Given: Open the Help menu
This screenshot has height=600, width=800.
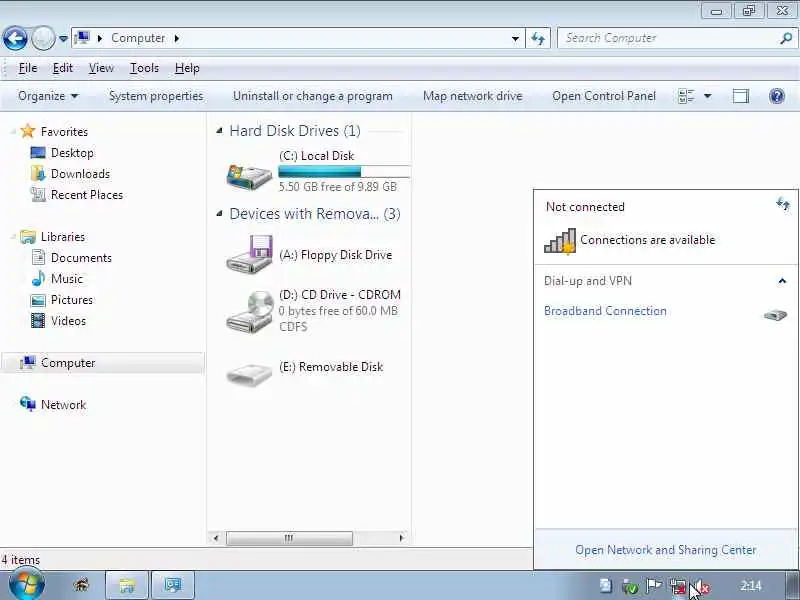Looking at the screenshot, I should (187, 68).
